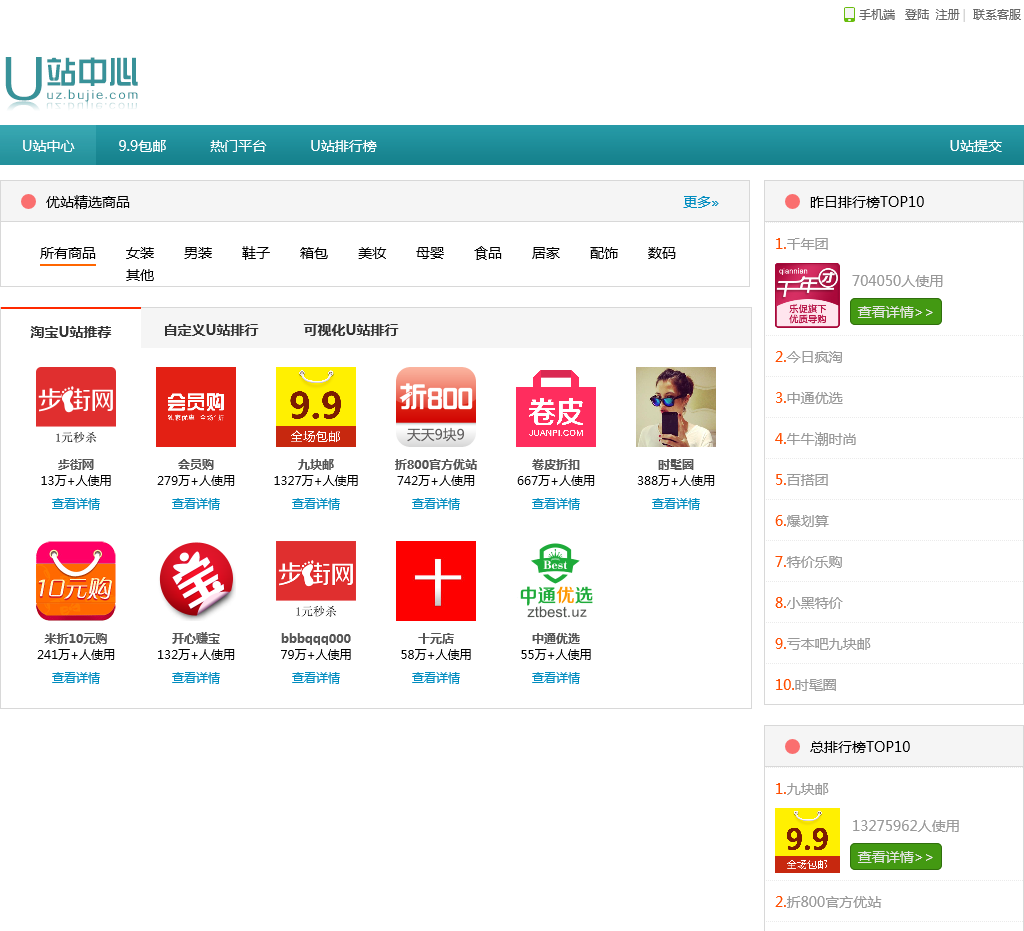Click 查看详情 under 开心赚宝

coord(196,678)
